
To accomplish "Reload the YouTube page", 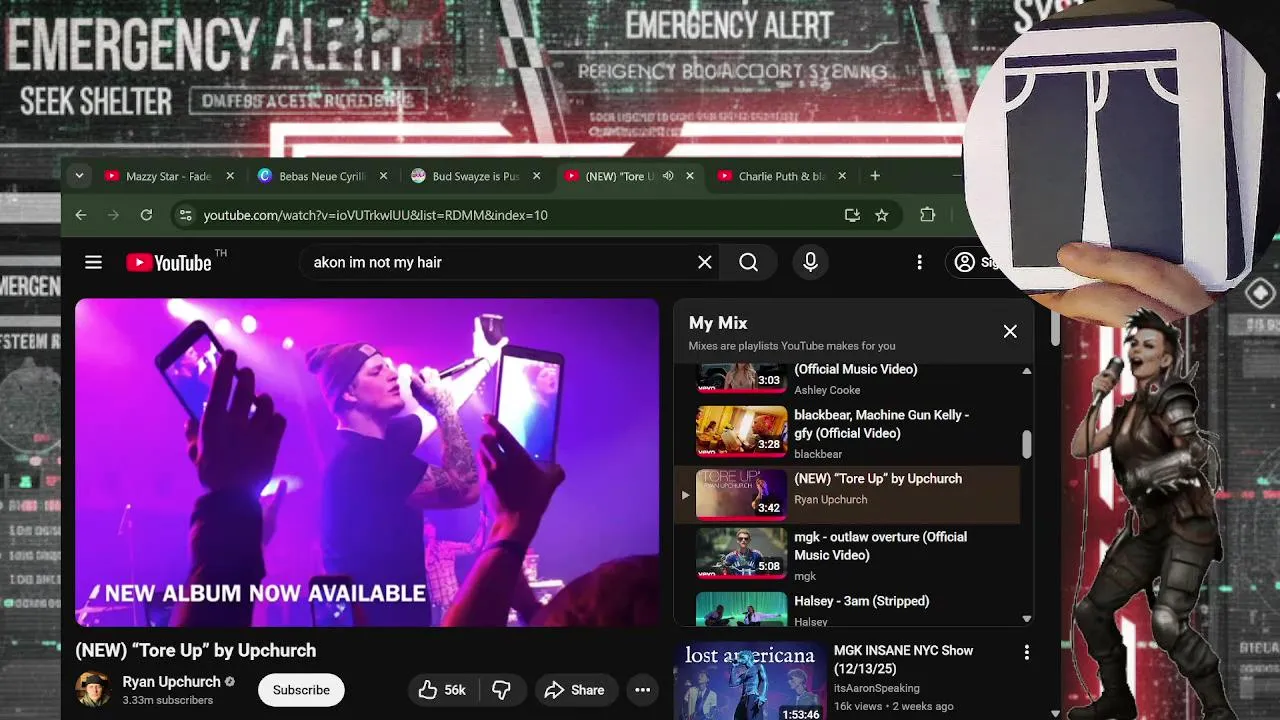I will pos(146,215).
